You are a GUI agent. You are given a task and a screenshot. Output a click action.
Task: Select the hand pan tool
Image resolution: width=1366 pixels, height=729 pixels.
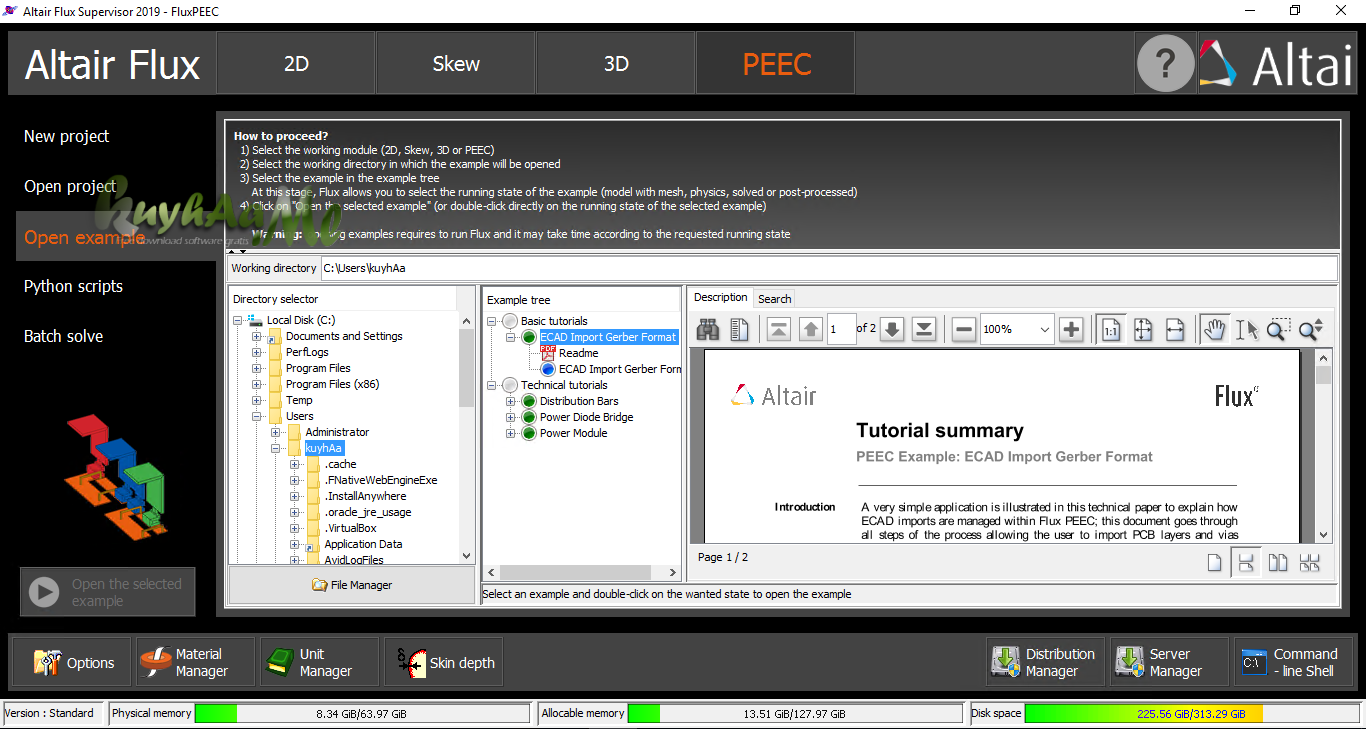(x=1215, y=329)
